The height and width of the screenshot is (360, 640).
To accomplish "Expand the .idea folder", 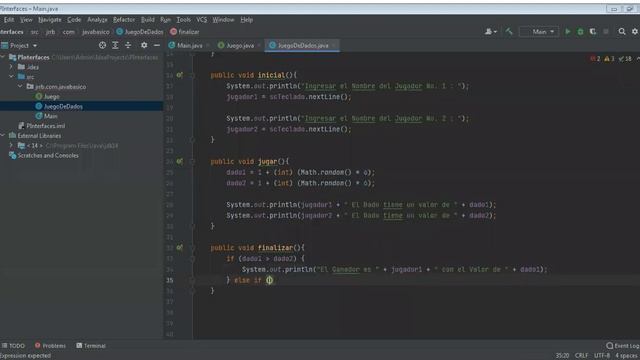I will (x=11, y=67).
